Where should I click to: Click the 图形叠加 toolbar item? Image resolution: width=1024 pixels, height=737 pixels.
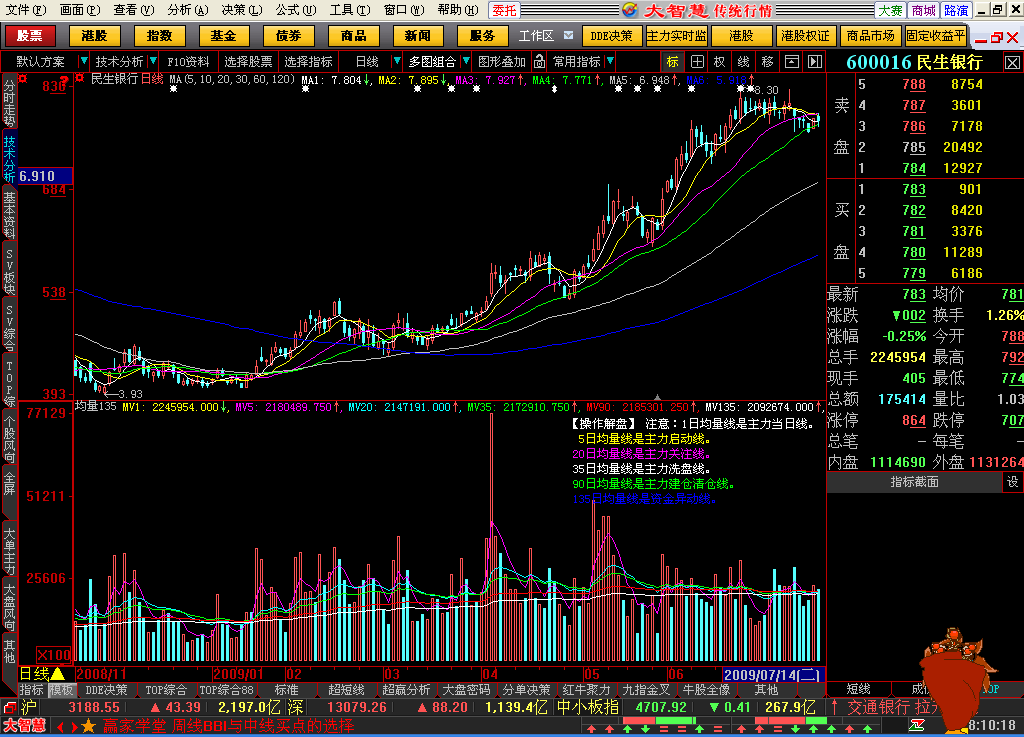tap(502, 62)
